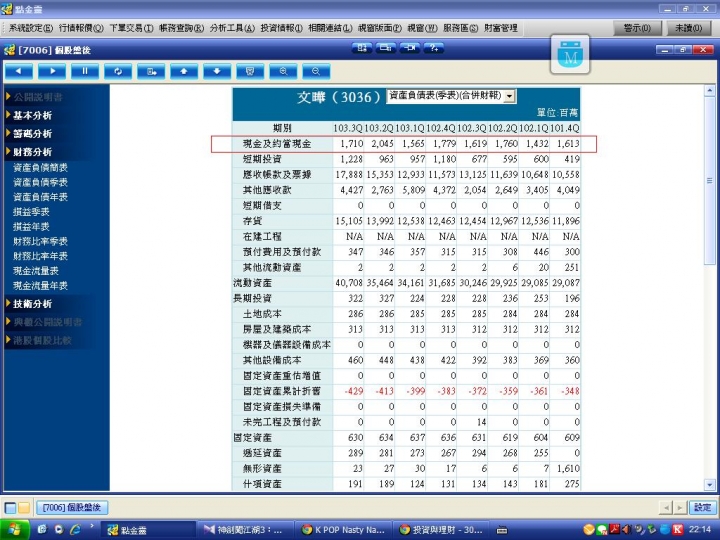Viewport: 720px width, 540px height.
Task: Switch to K POP Nasty Chrome taskbar window
Action: point(344,530)
